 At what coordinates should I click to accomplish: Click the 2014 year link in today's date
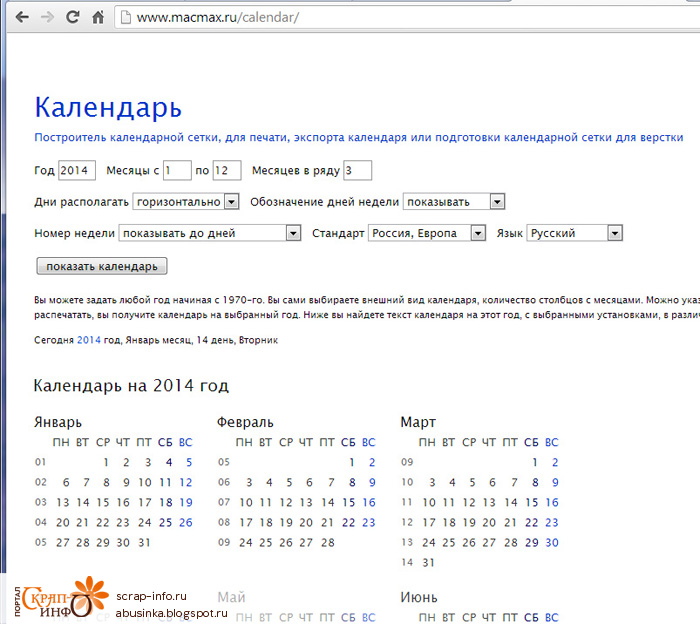[x=89, y=340]
